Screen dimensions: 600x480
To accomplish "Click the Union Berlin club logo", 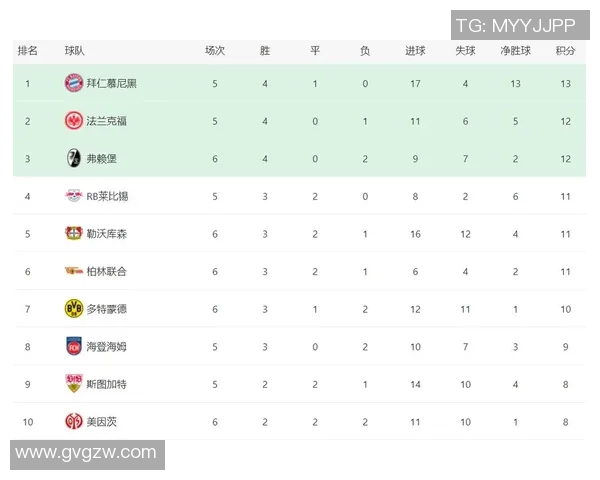I will (x=73, y=271).
